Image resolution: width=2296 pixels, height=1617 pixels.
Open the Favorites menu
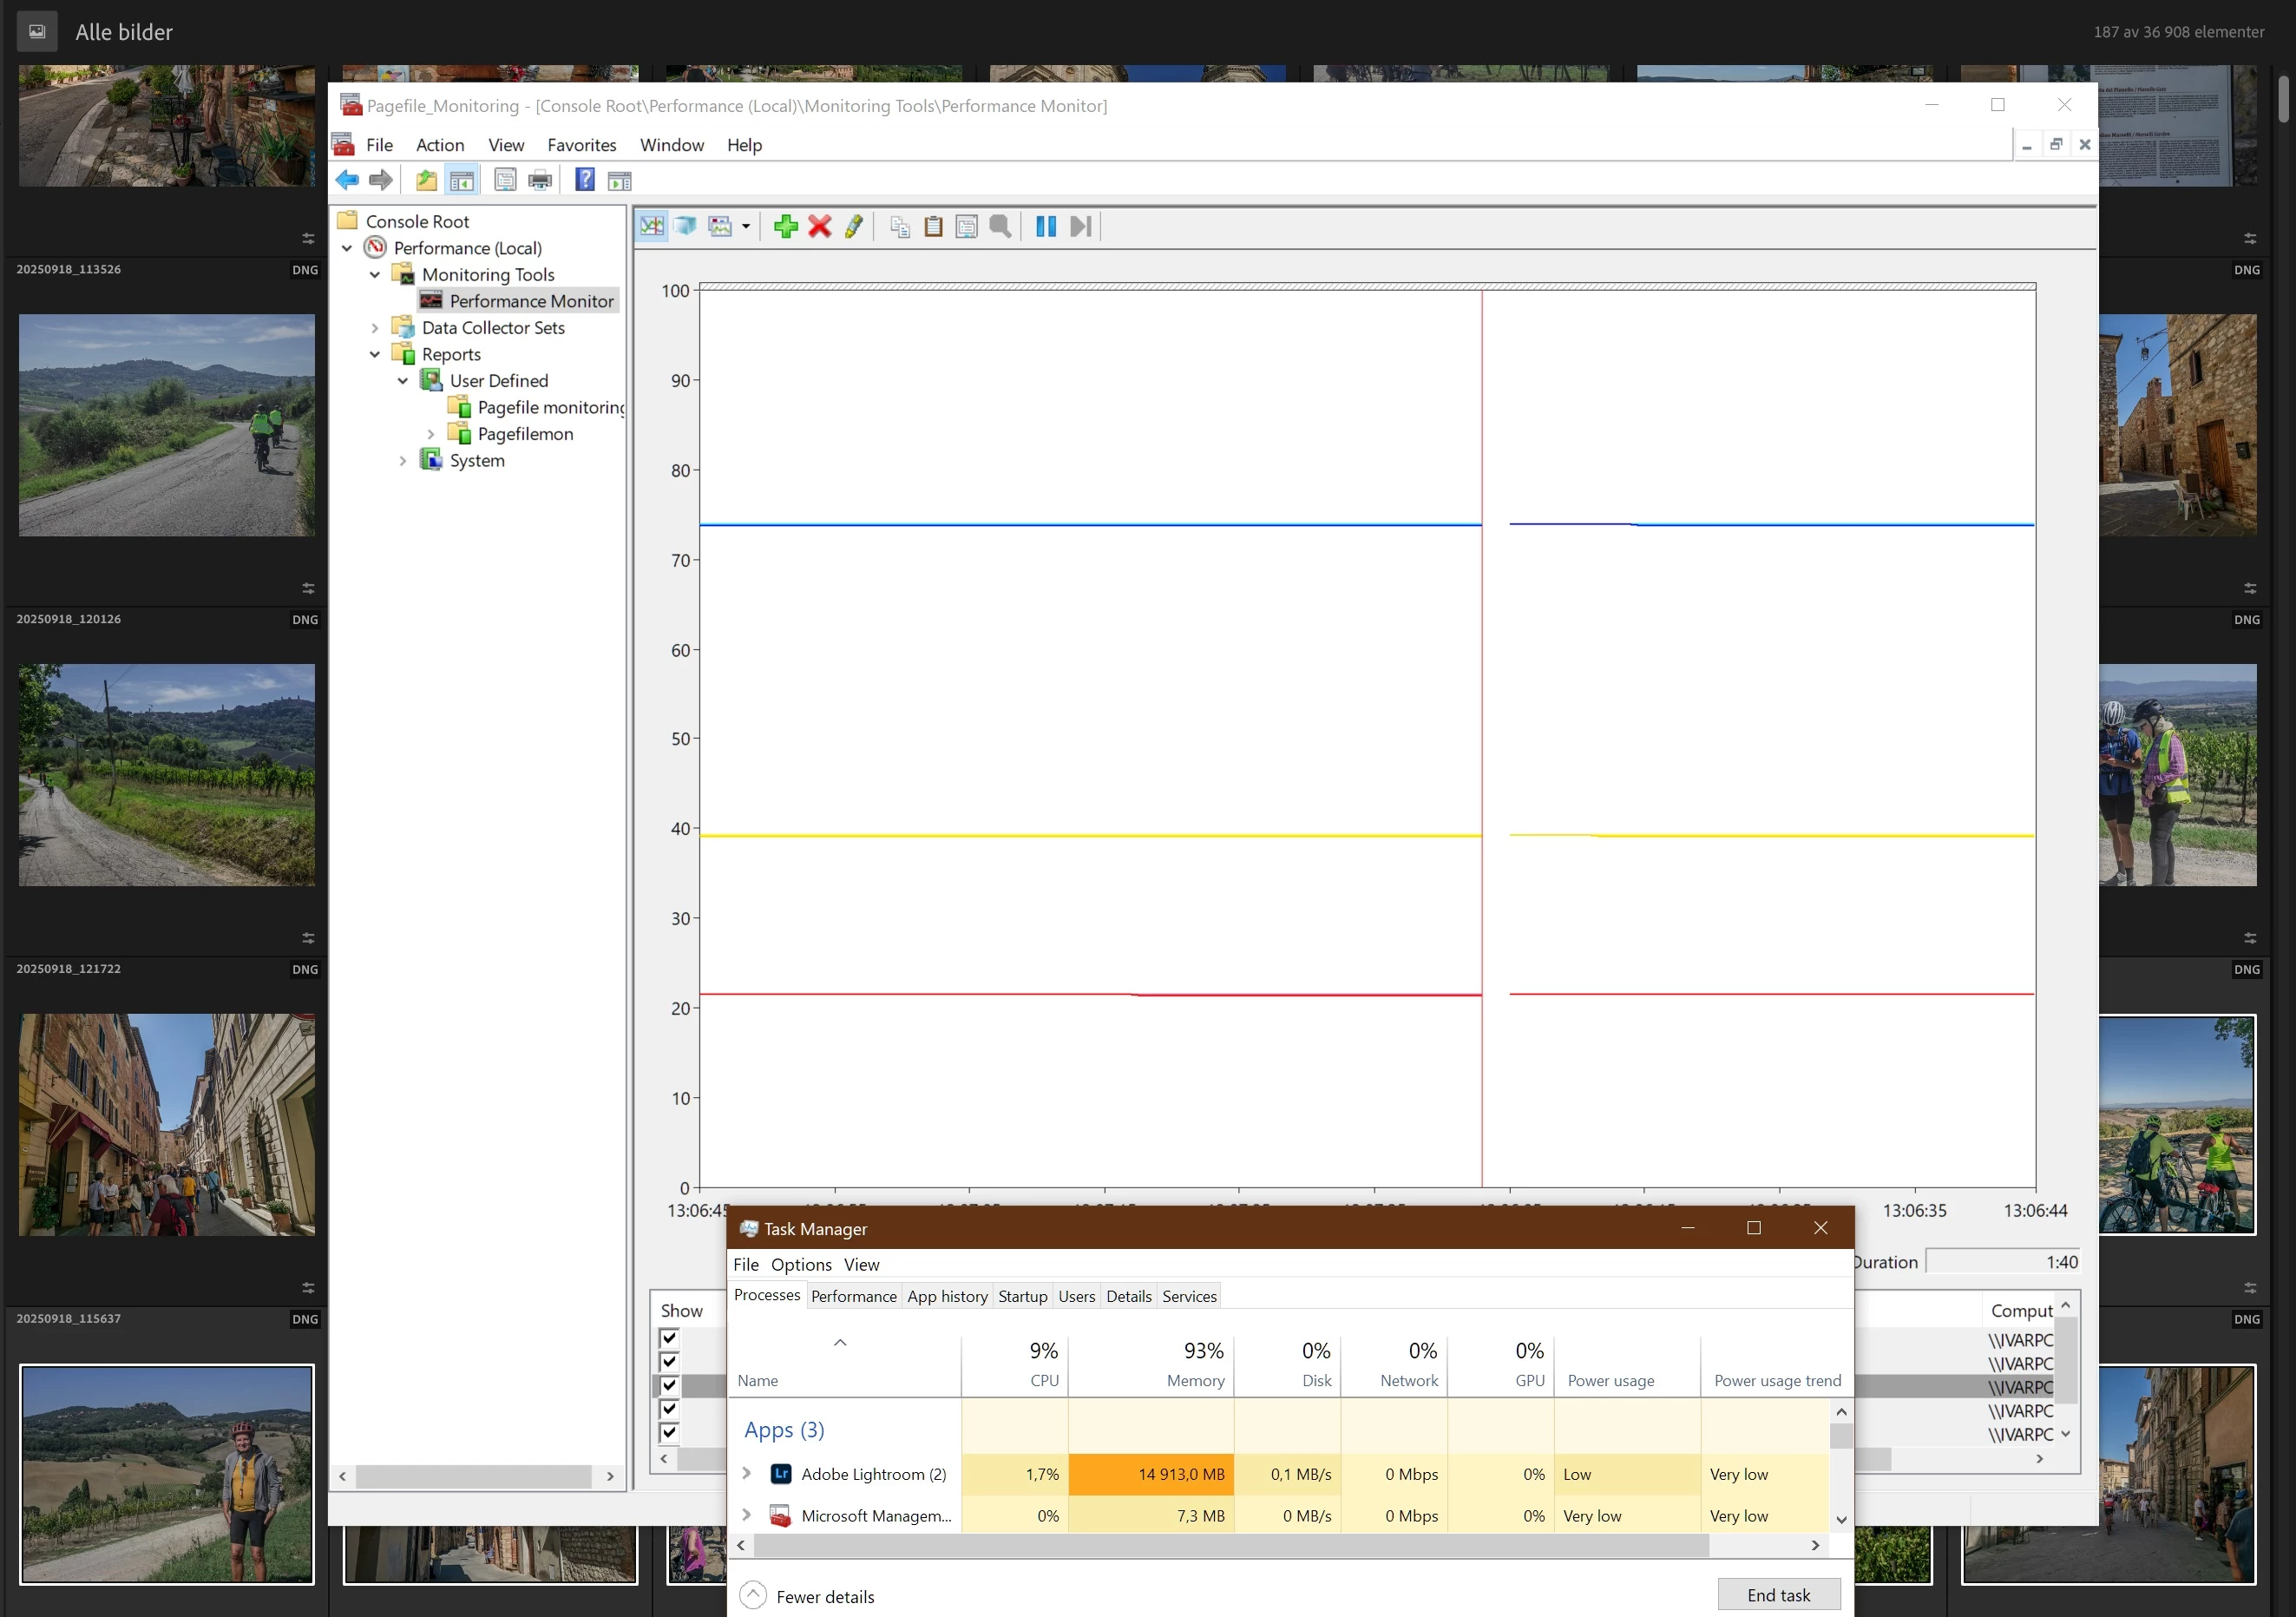pyautogui.click(x=581, y=145)
